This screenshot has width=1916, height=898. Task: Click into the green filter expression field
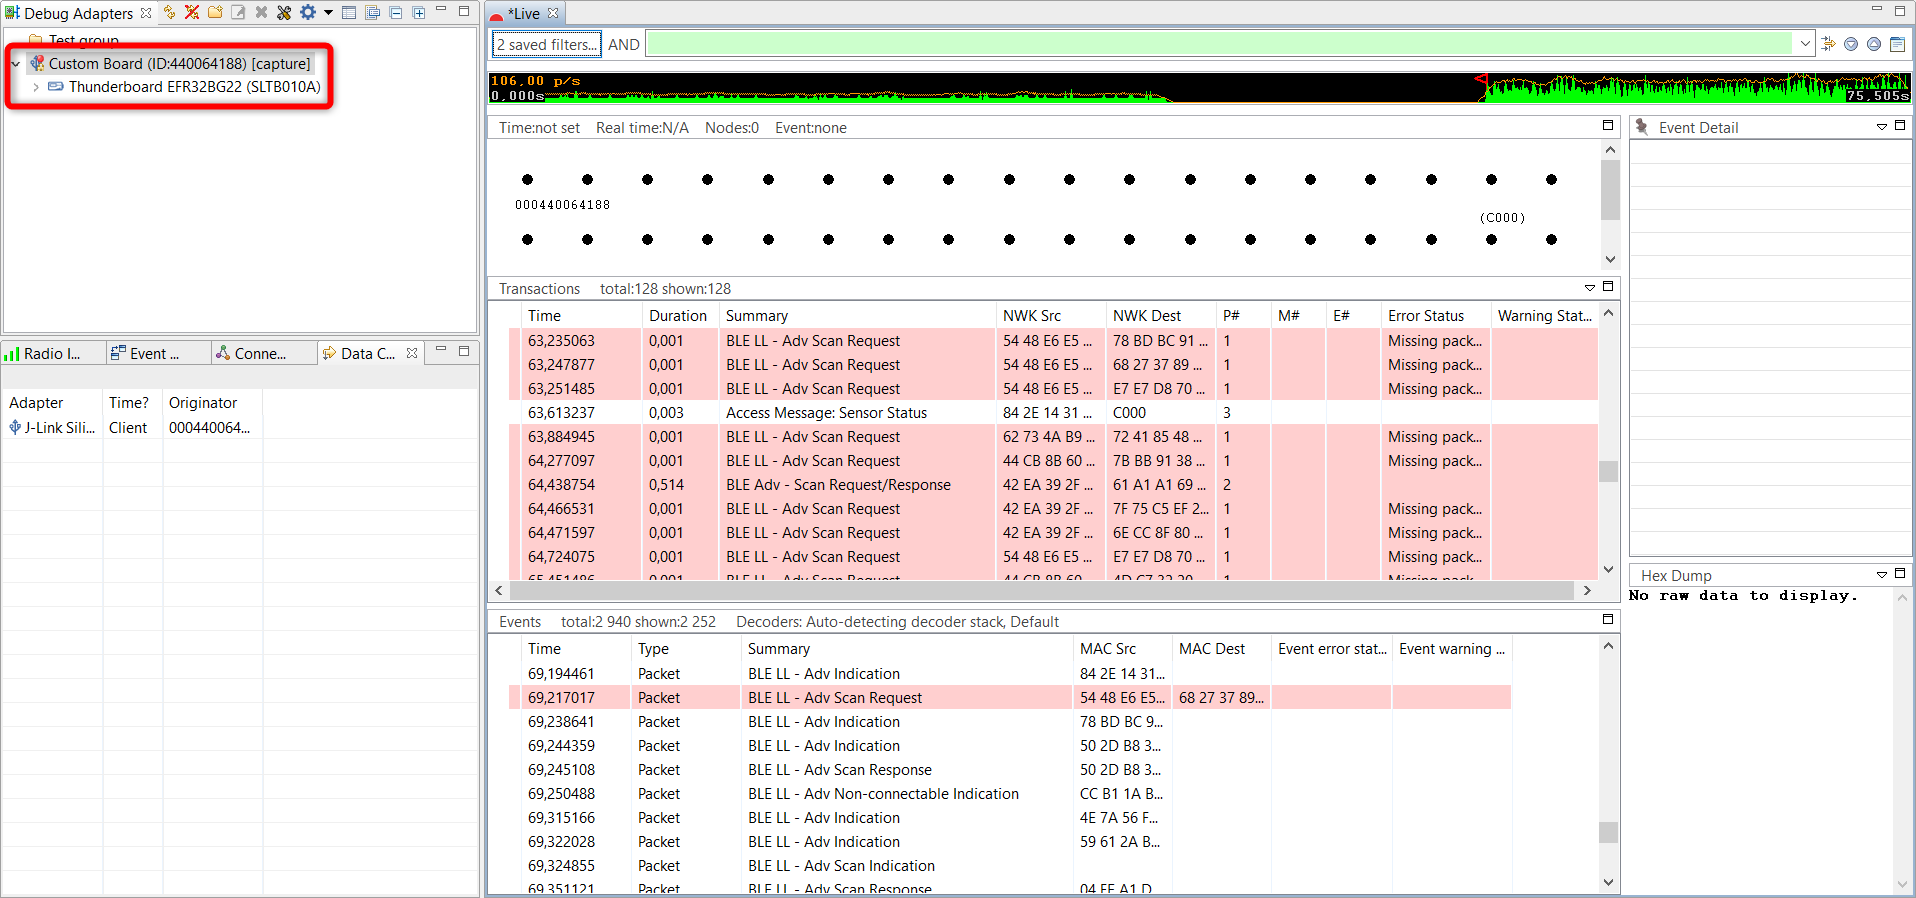coord(1220,44)
